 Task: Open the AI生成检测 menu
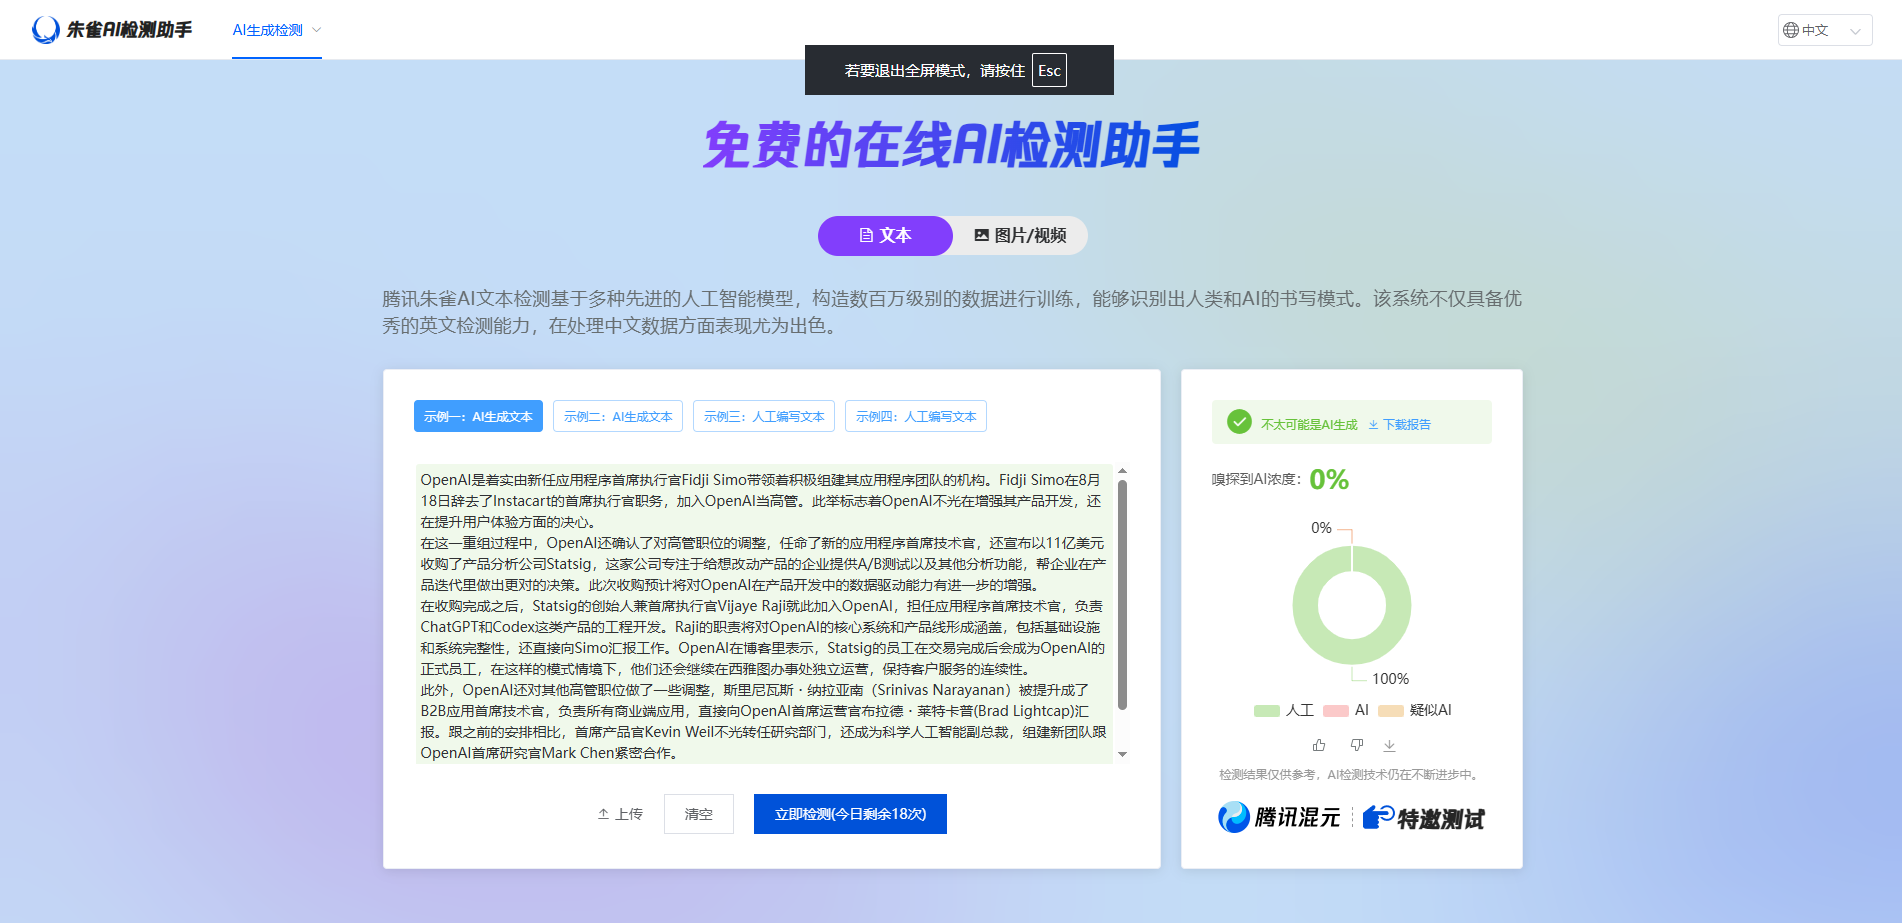click(x=268, y=30)
